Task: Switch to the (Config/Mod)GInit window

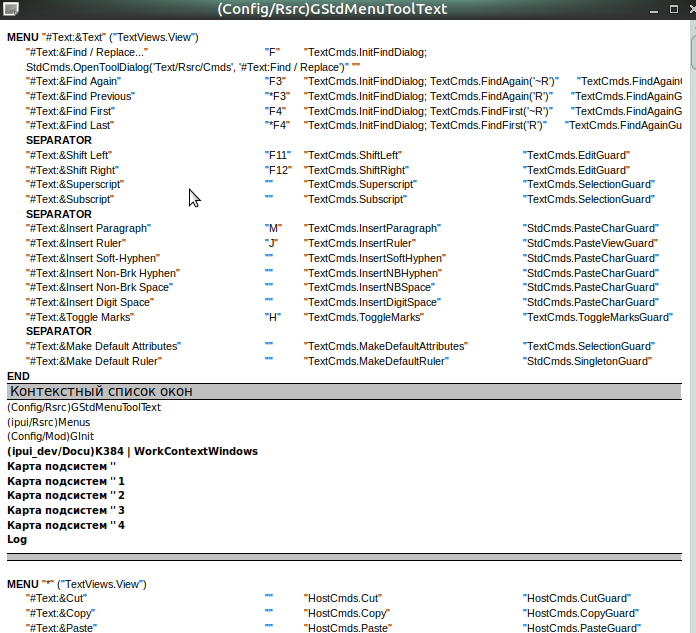Action: coord(52,436)
